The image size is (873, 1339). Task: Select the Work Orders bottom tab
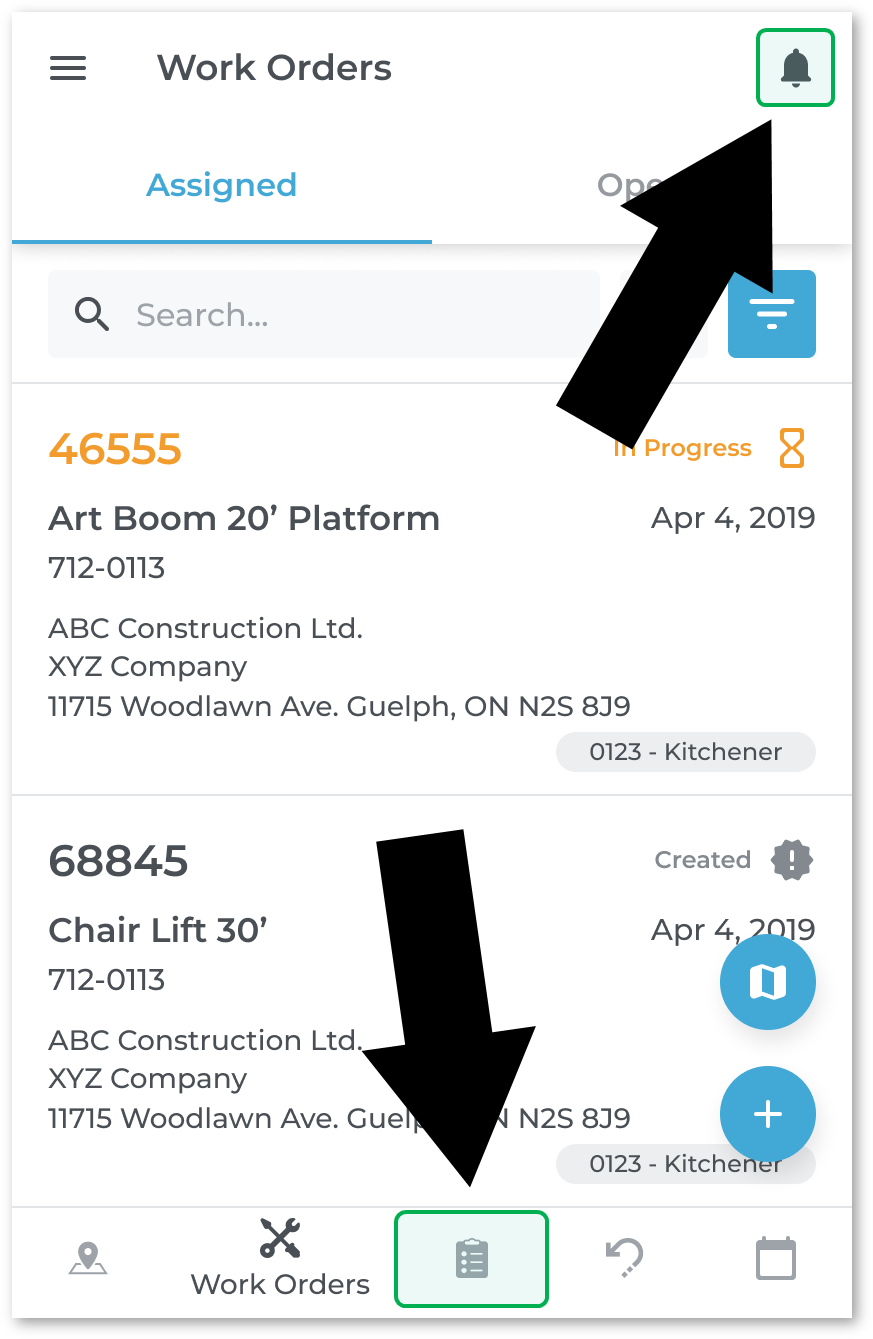[280, 1257]
